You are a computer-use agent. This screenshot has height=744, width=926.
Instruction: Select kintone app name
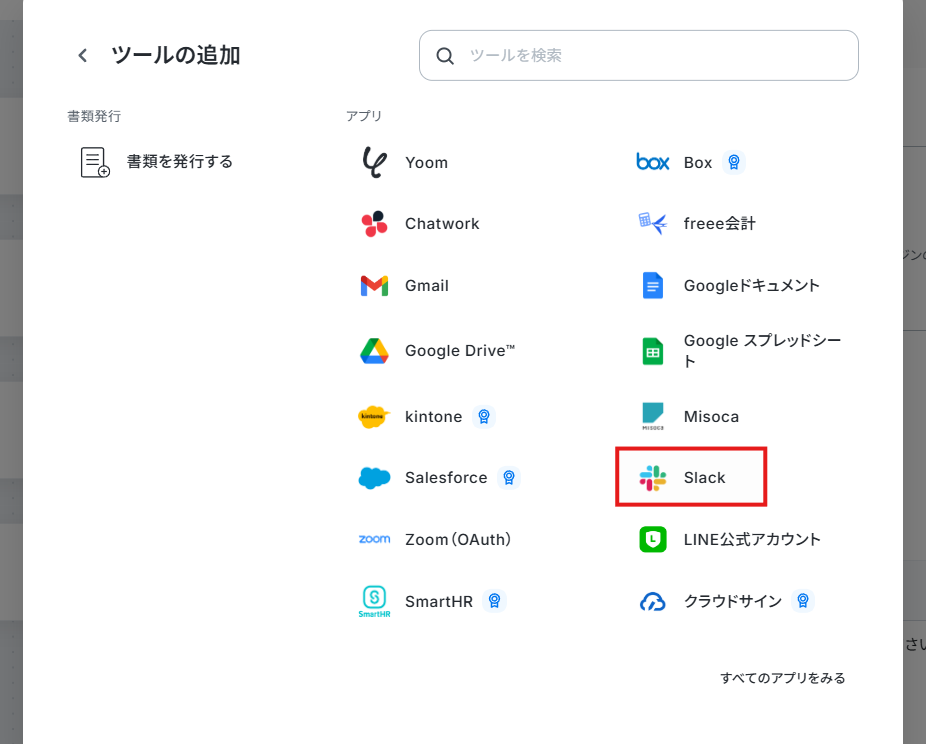tap(433, 417)
